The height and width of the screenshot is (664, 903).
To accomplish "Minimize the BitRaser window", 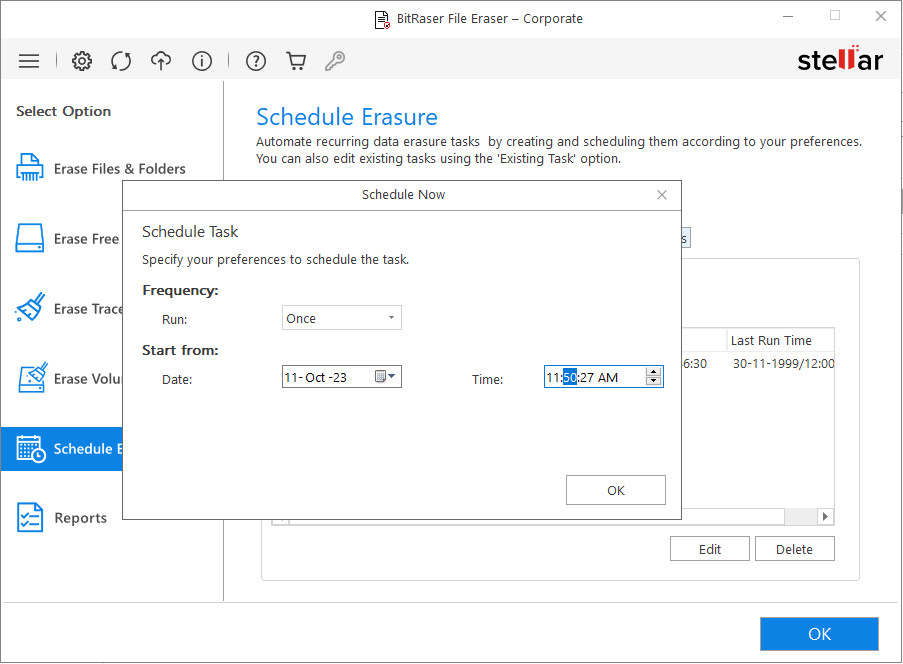I will click(x=788, y=17).
